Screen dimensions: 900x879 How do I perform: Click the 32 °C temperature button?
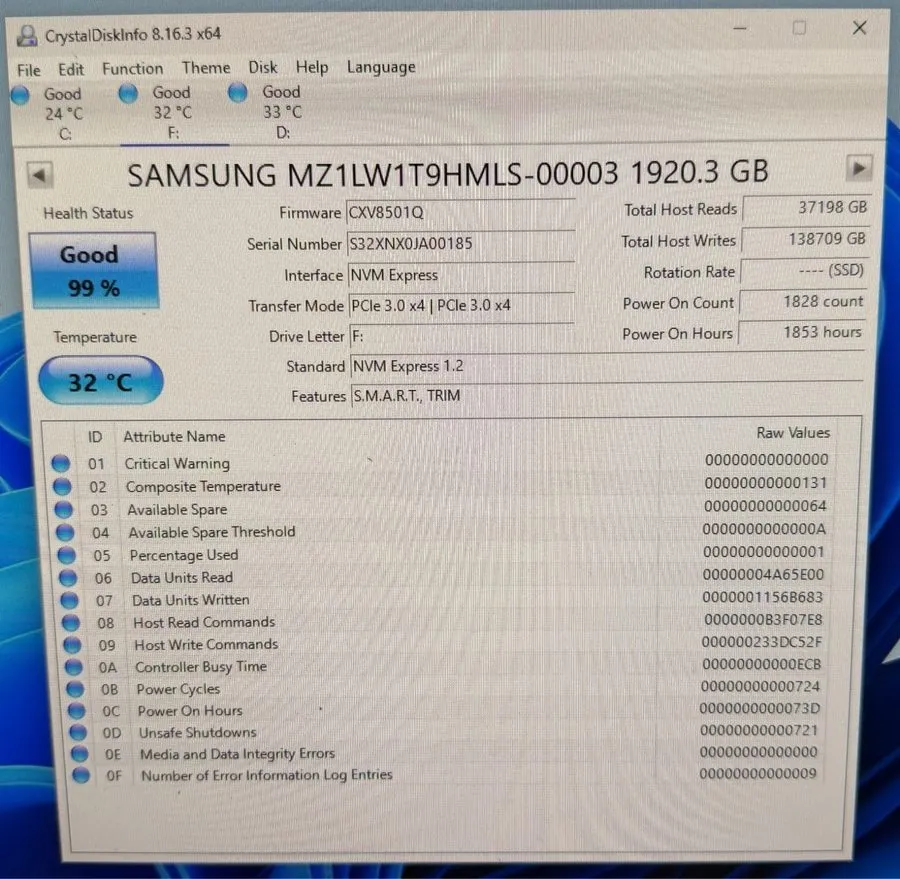point(101,381)
